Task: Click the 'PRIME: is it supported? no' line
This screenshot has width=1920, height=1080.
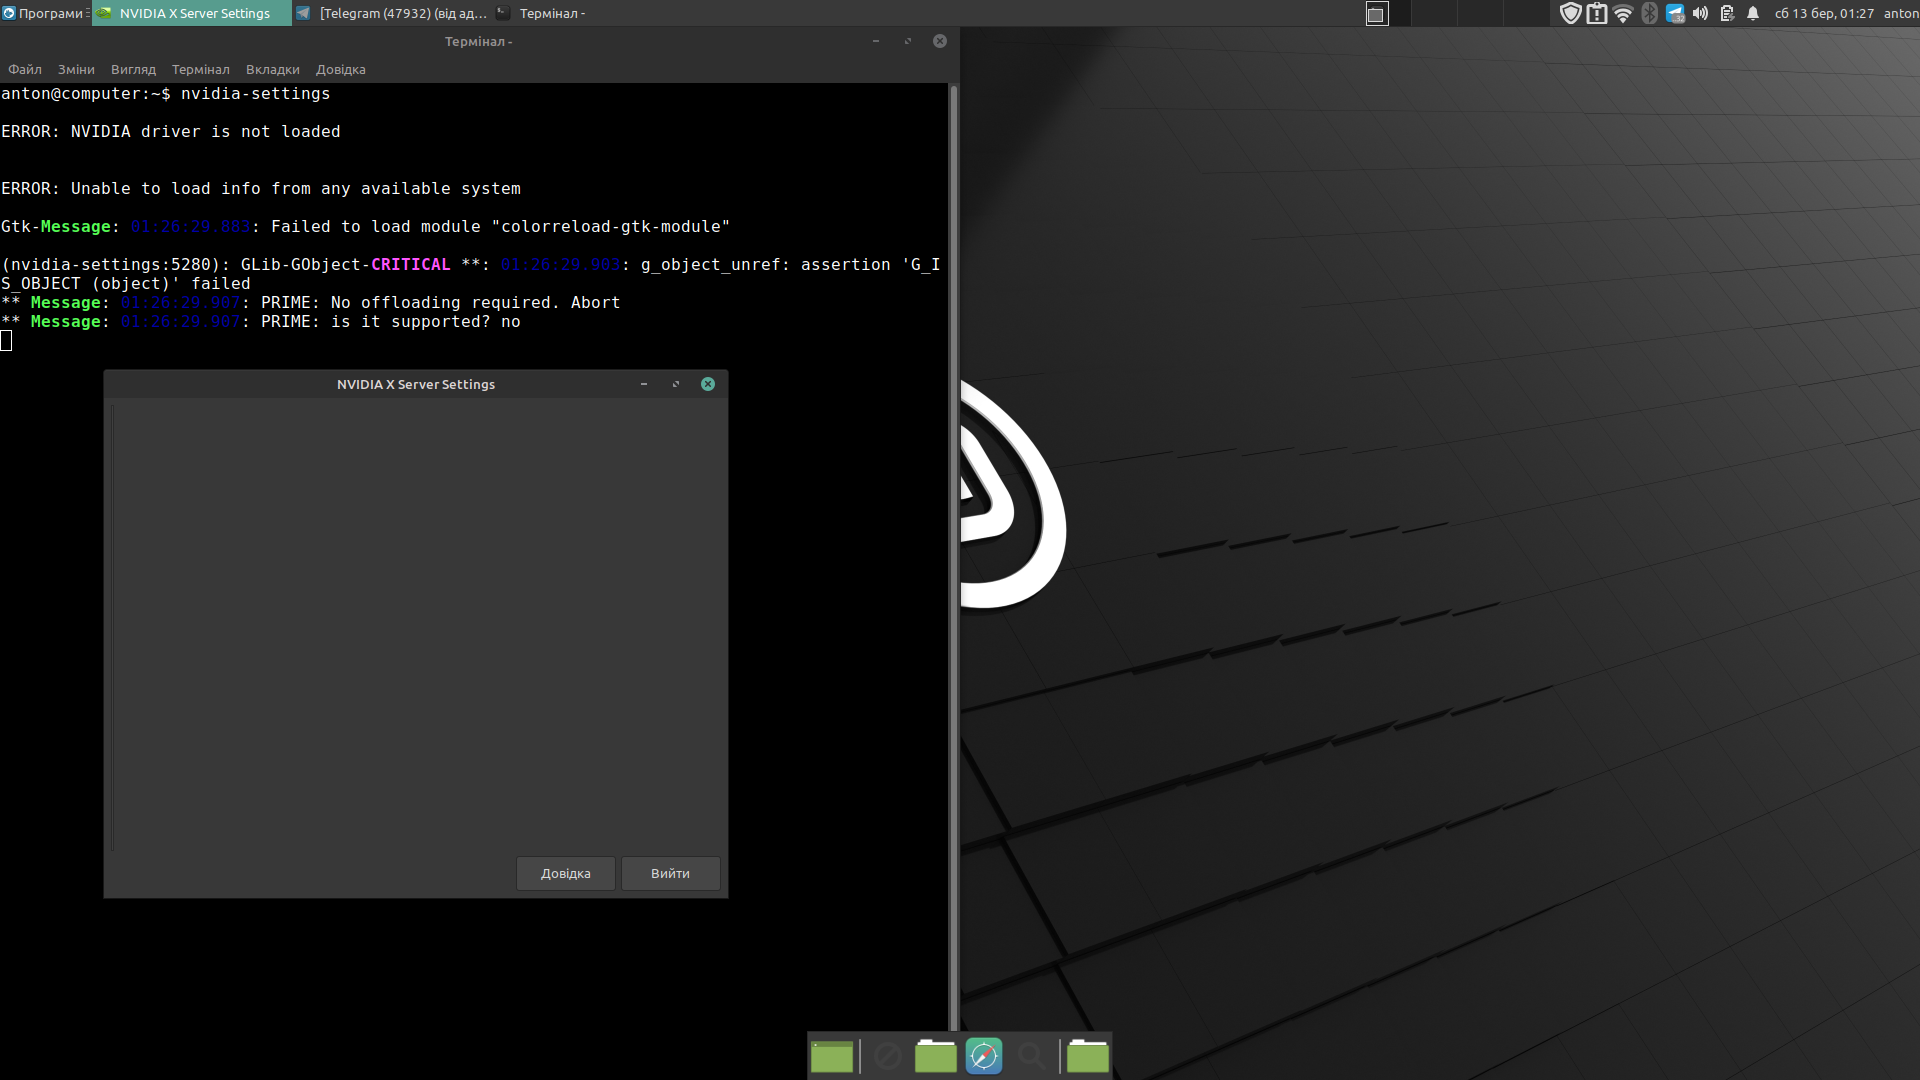Action: click(261, 322)
